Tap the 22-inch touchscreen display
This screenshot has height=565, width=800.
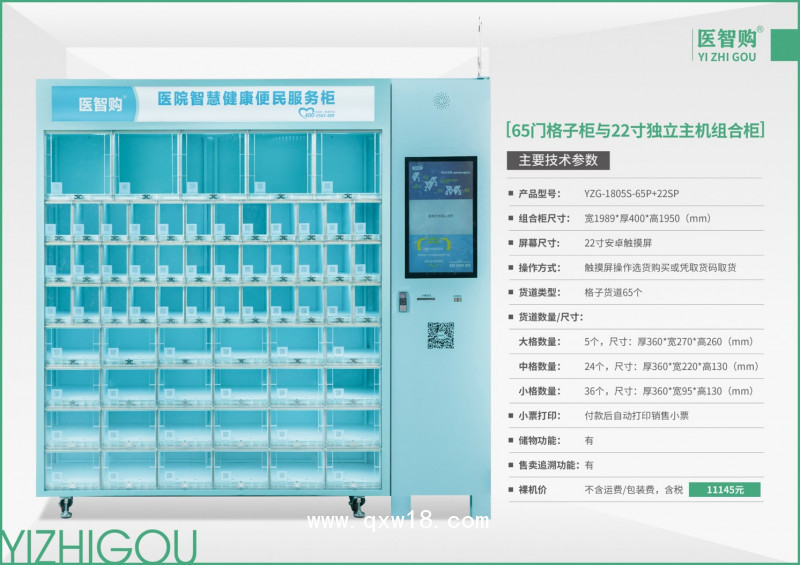pos(441,217)
